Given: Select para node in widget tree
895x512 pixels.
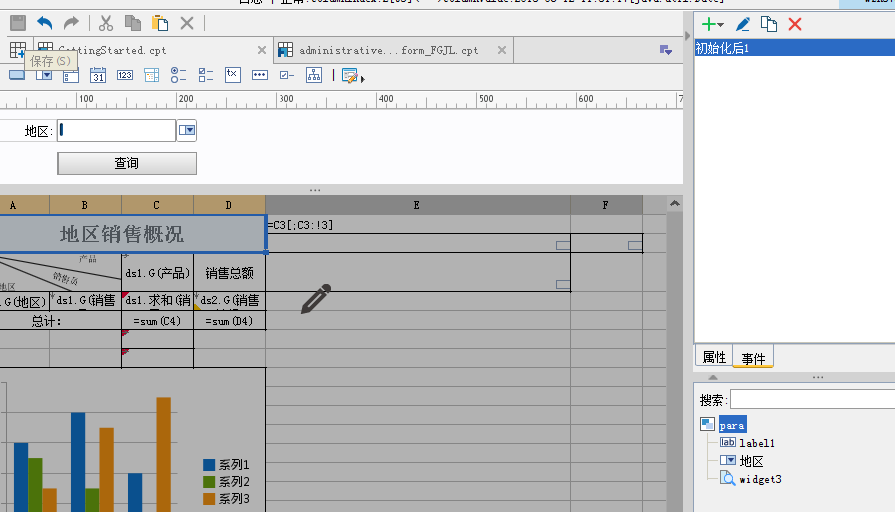Looking at the screenshot, I should (x=732, y=425).
